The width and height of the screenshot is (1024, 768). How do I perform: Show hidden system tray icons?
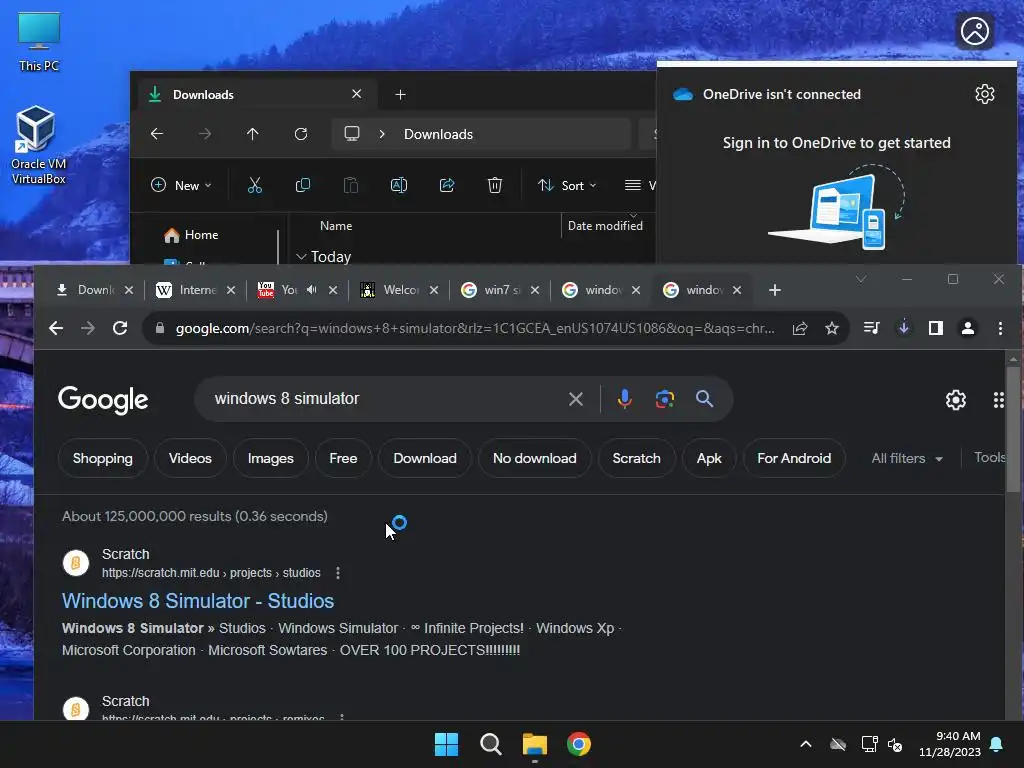tap(806, 744)
